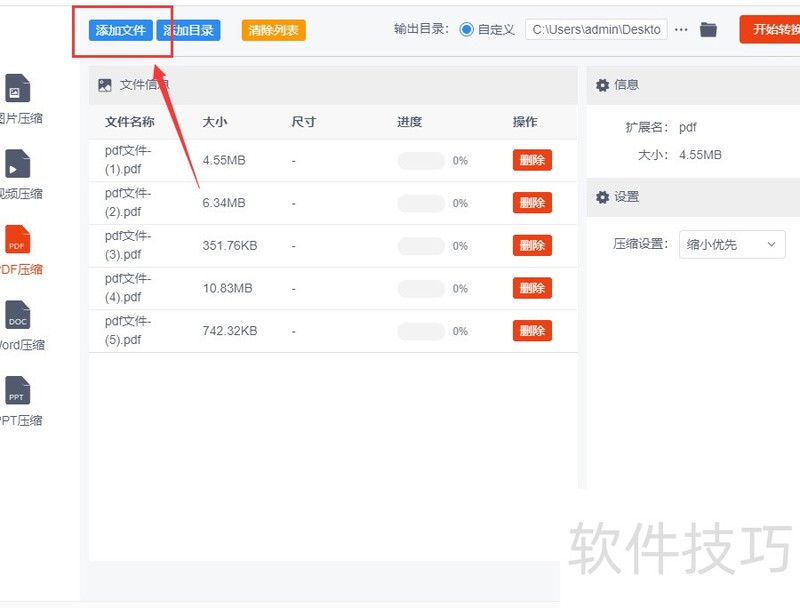Delete pdf文件-(3).pdf using 删除 button

(x=532, y=245)
